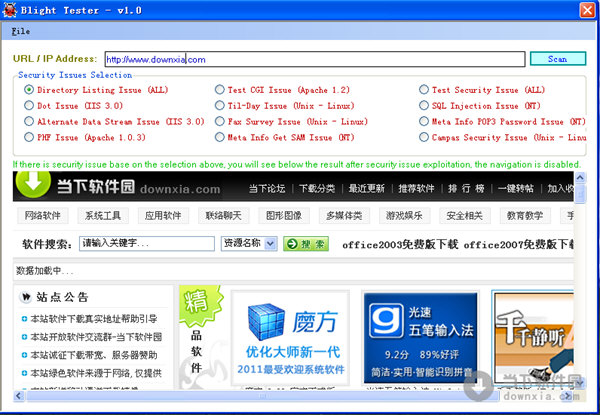The width and height of the screenshot is (600, 415).
Task: Select Directory Listing Issue (ALL) option
Action: (29, 90)
